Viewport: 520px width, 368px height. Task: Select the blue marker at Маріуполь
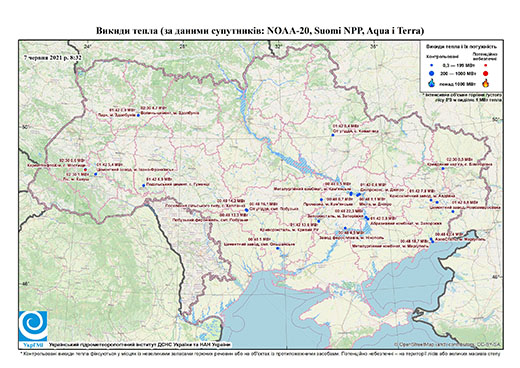click(432, 240)
